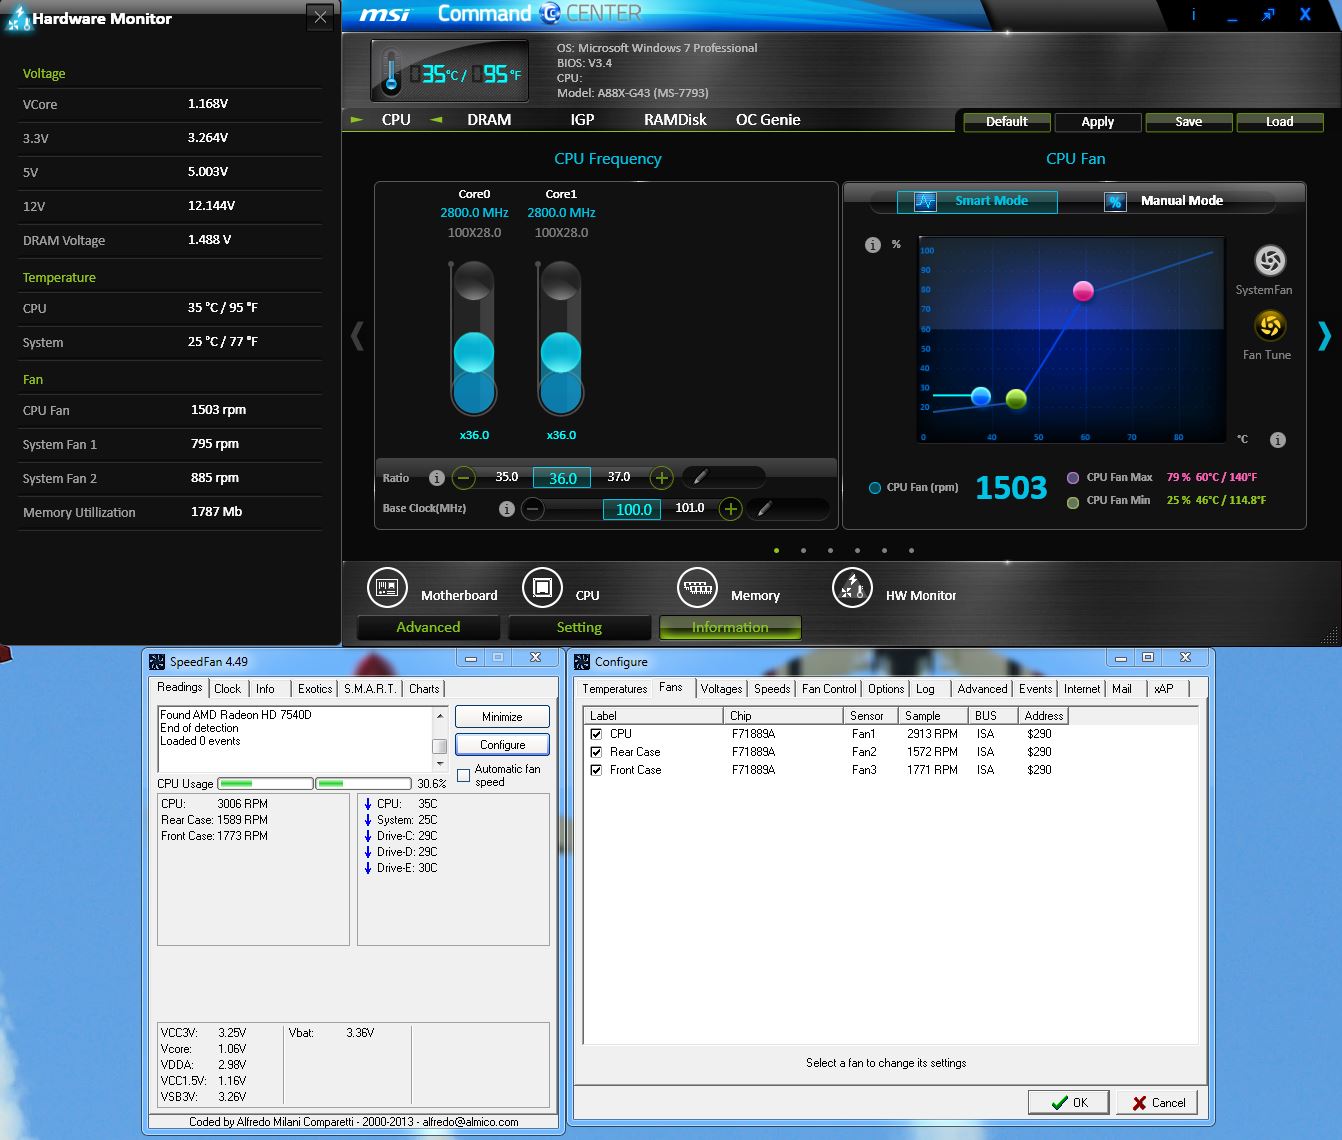Click the Save button
The width and height of the screenshot is (1342, 1140).
tap(1189, 122)
